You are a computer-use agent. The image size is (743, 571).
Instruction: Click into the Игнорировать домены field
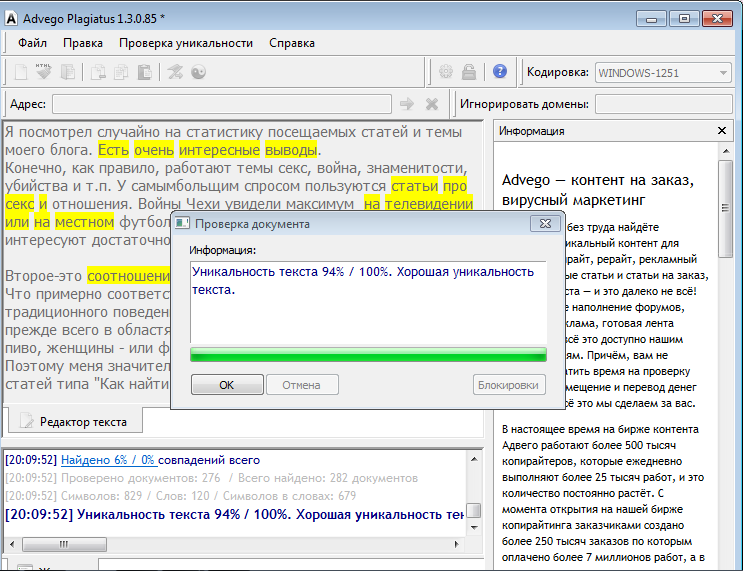coord(664,104)
